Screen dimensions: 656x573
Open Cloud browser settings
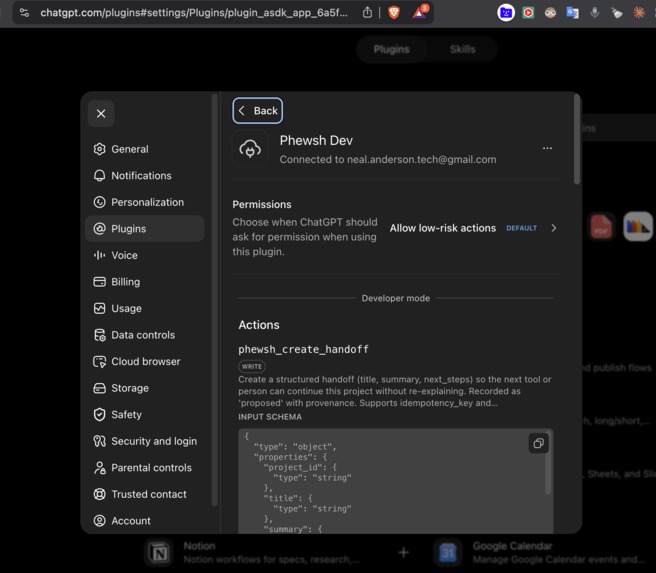pyautogui.click(x=144, y=362)
